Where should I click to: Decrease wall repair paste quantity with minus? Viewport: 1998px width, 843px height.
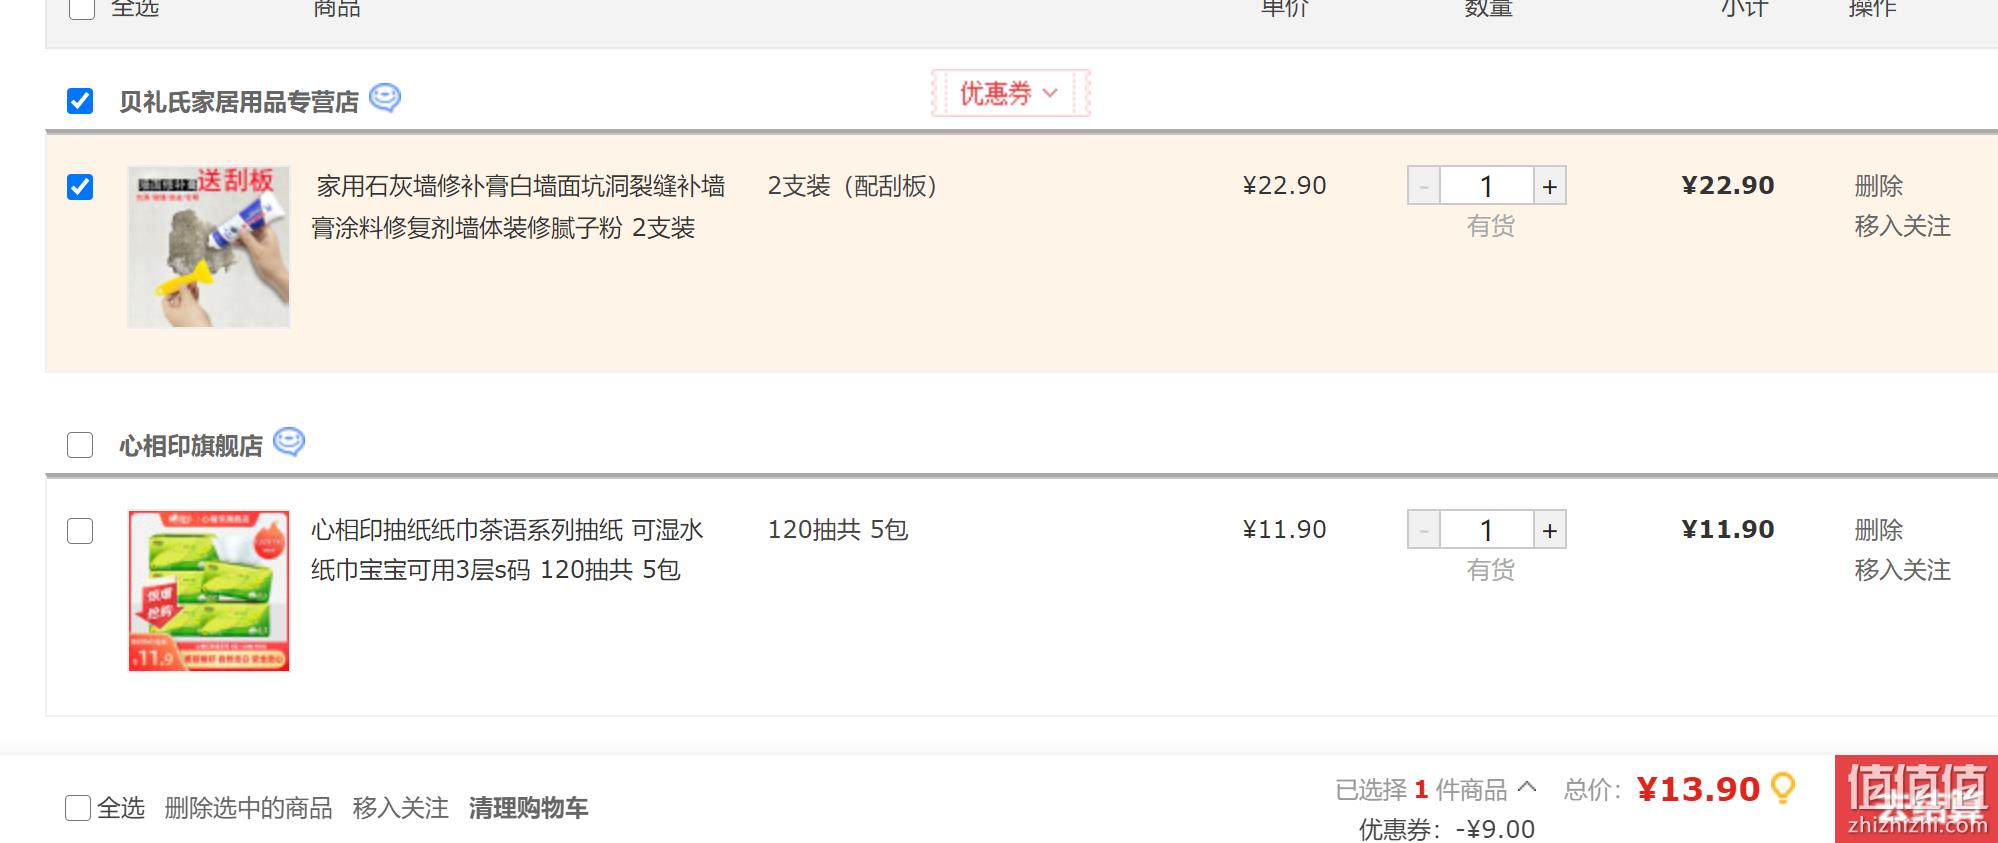pos(1424,186)
